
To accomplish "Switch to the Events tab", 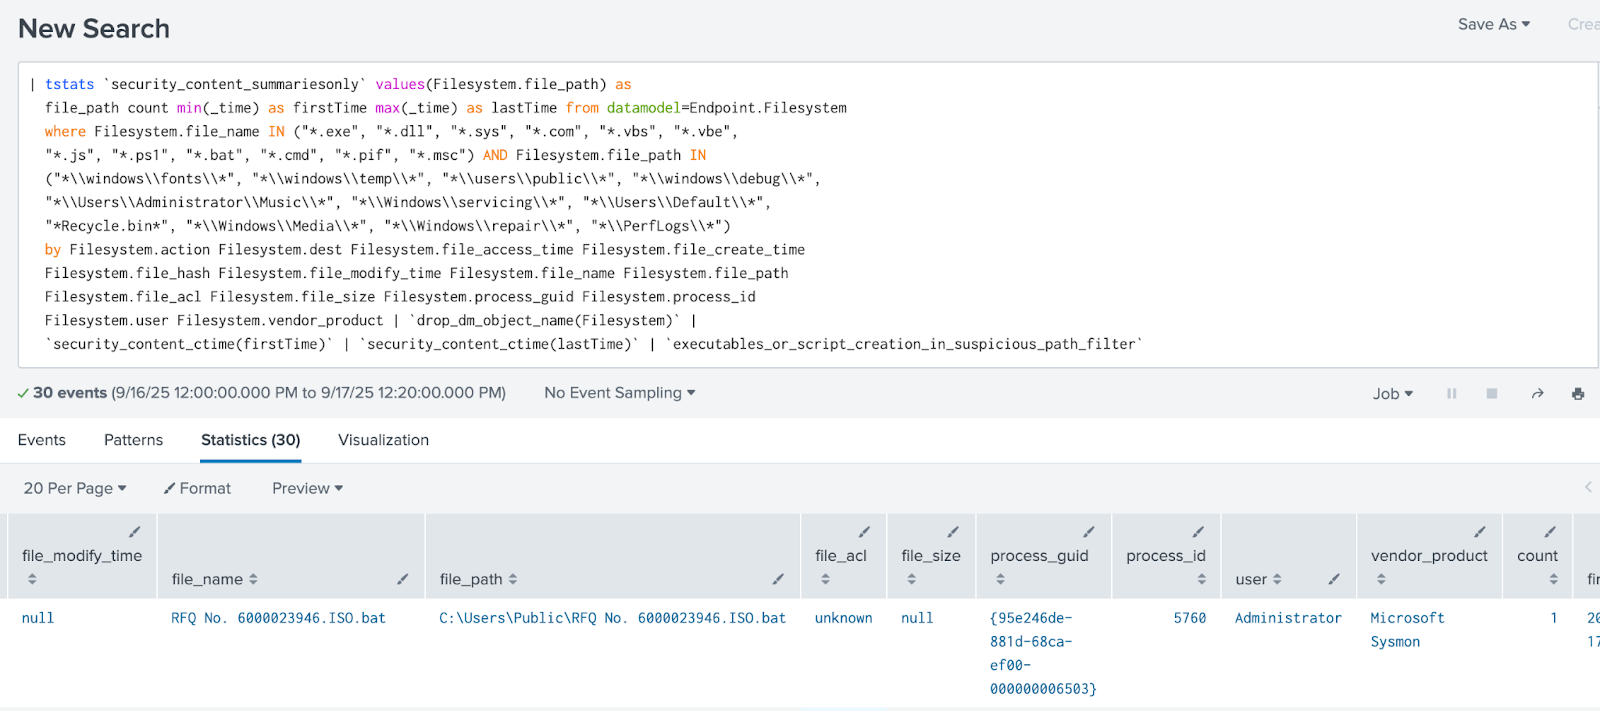I will (x=42, y=440).
